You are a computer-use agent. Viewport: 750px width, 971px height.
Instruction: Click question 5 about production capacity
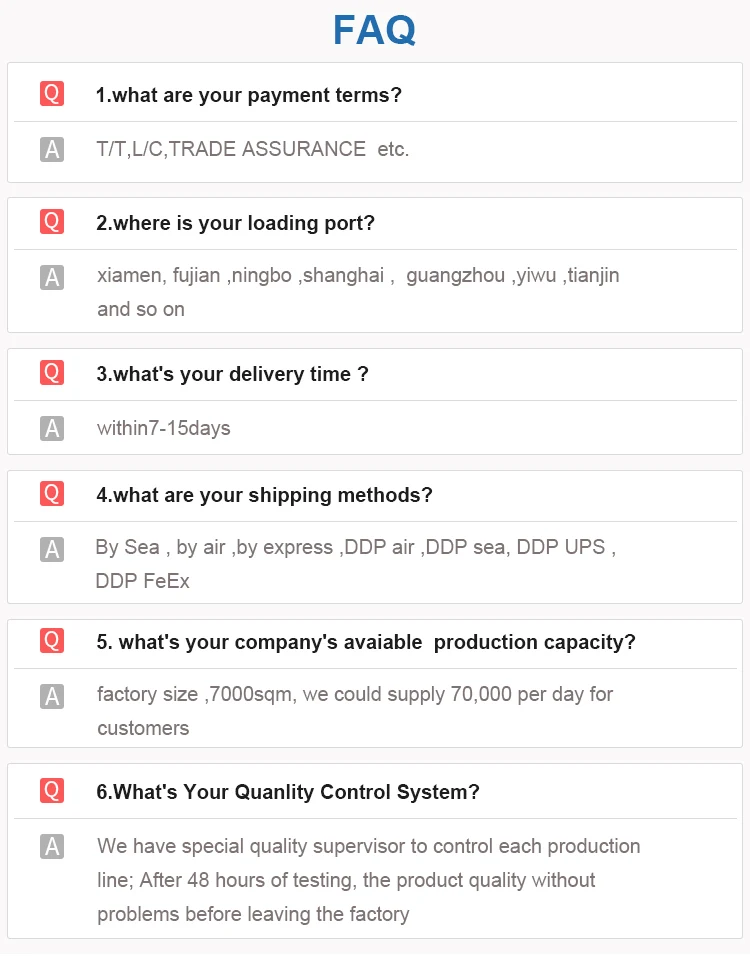tap(366, 642)
